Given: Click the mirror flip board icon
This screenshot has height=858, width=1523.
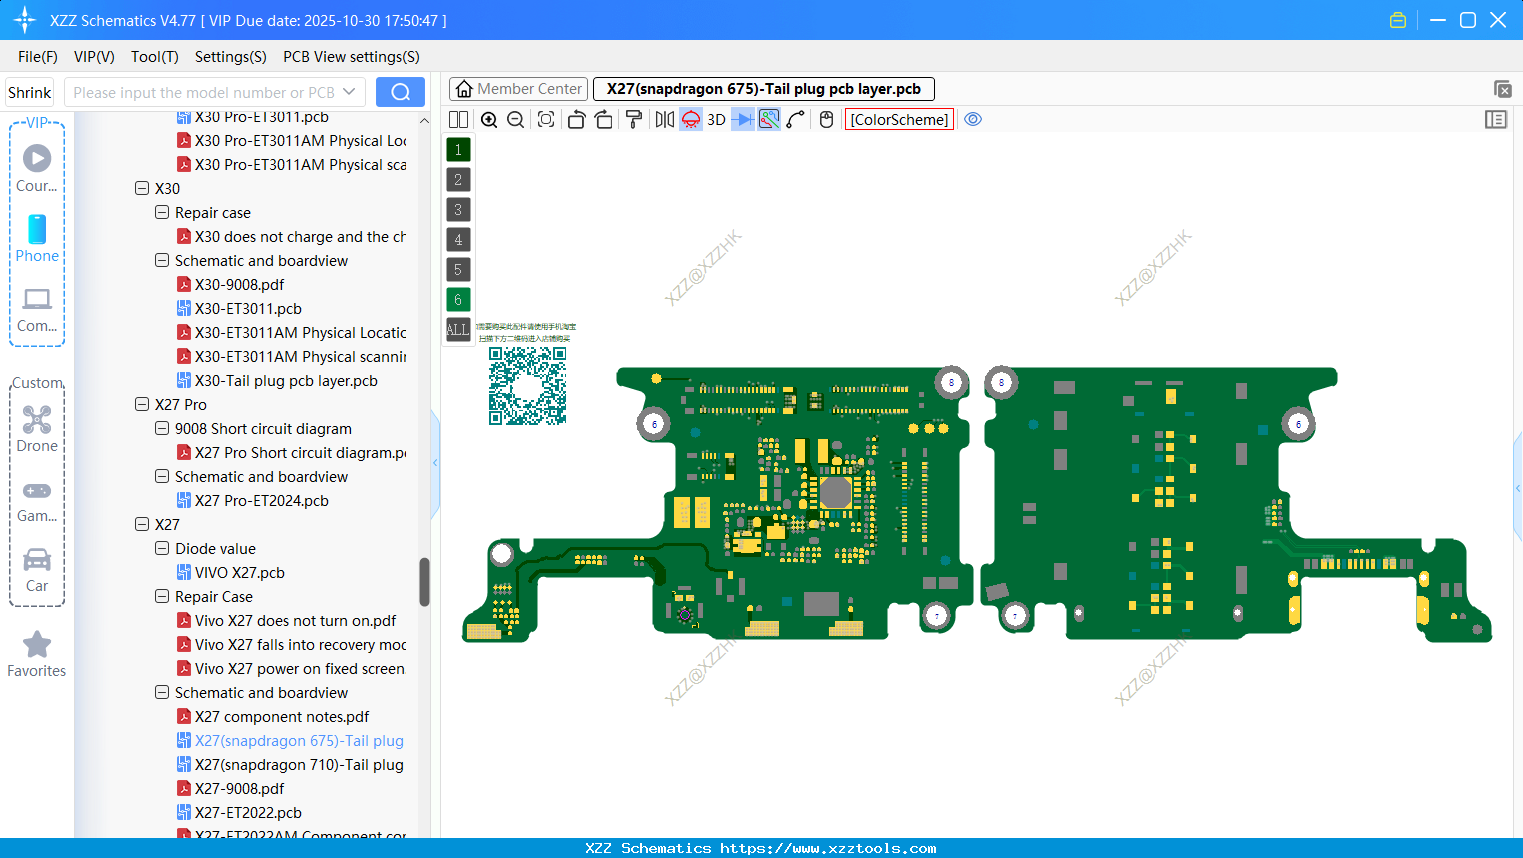Looking at the screenshot, I should [x=663, y=119].
